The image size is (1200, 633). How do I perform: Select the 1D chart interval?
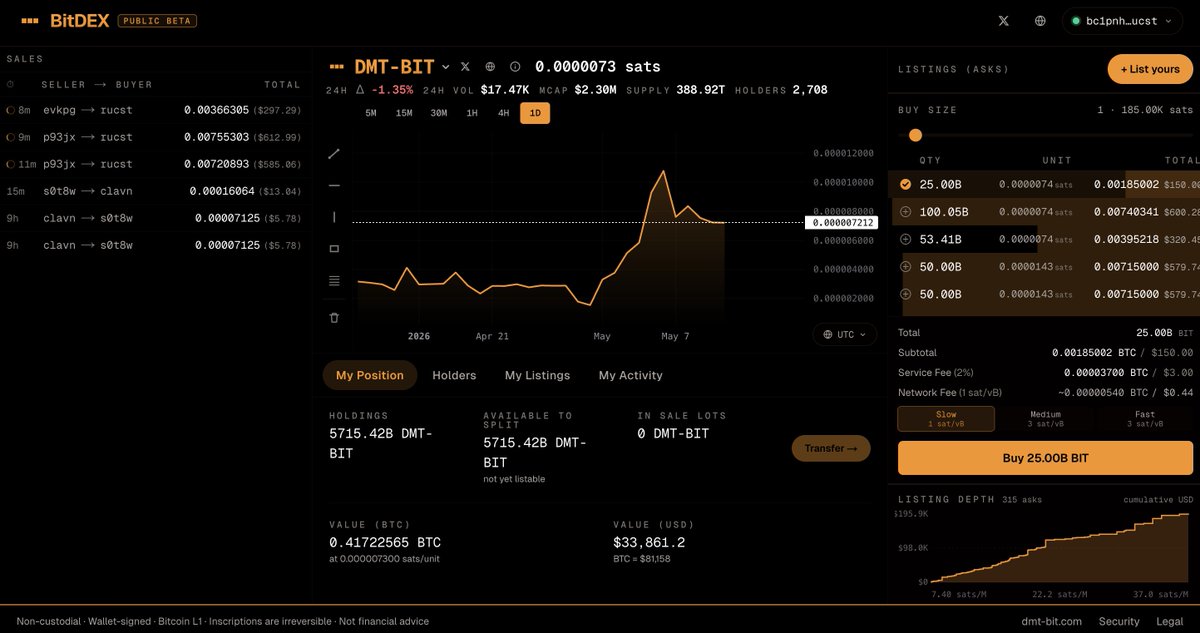coord(535,113)
